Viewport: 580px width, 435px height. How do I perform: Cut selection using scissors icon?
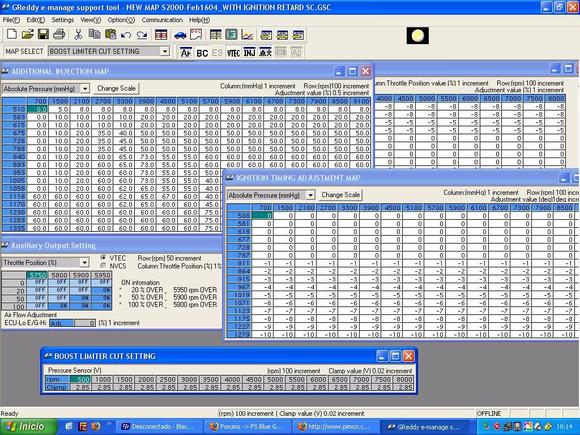click(x=78, y=35)
